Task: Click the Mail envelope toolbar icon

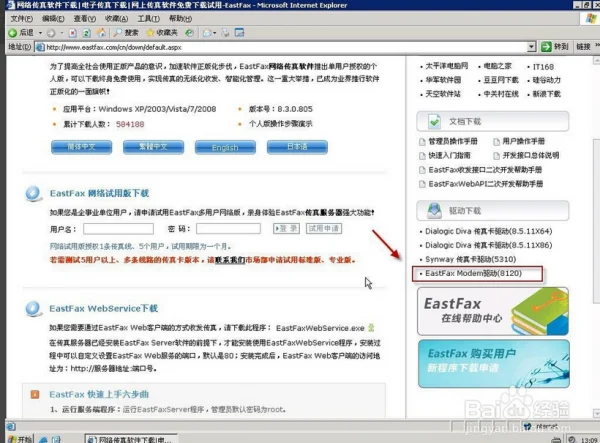Action: [207, 33]
